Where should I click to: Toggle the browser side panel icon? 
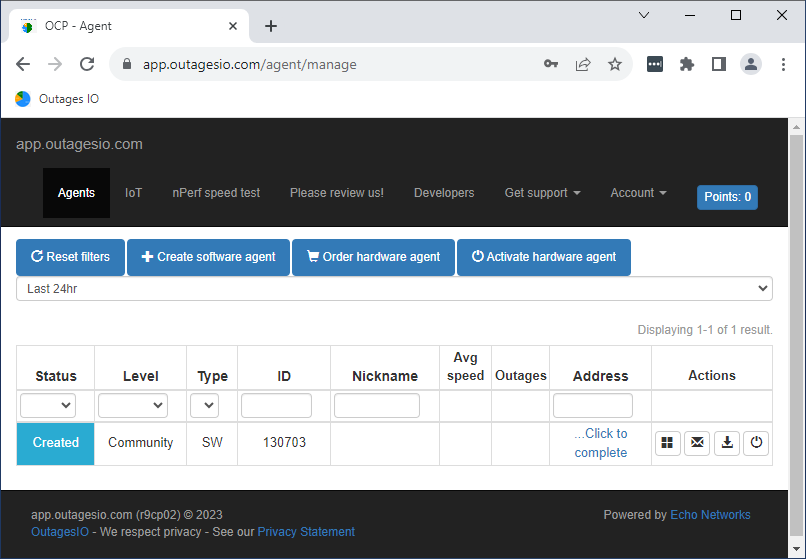pos(719,64)
